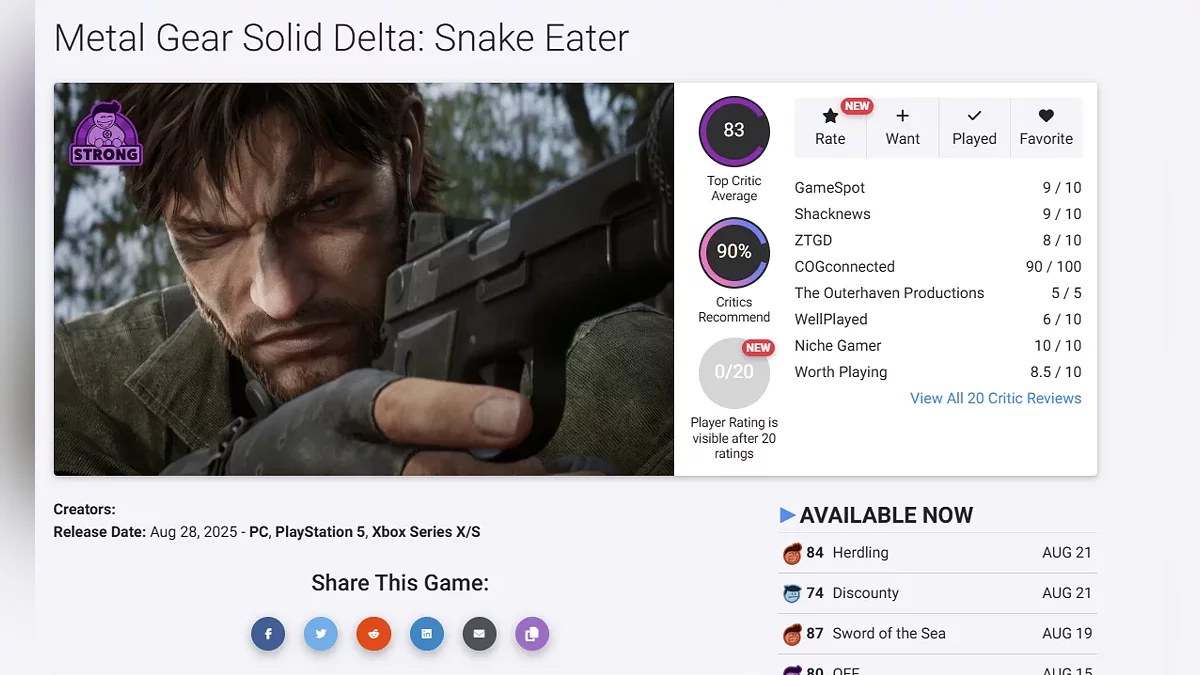Screen dimensions: 1200x675
Task: Share game via Facebook icon
Action: click(x=268, y=634)
